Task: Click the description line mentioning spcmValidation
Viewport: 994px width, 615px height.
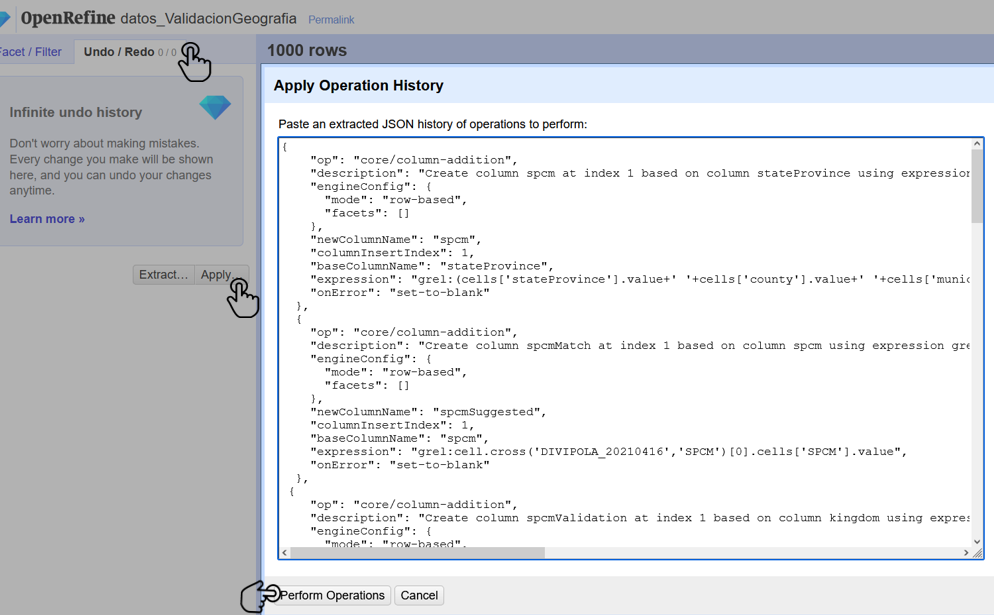Action: click(x=640, y=518)
